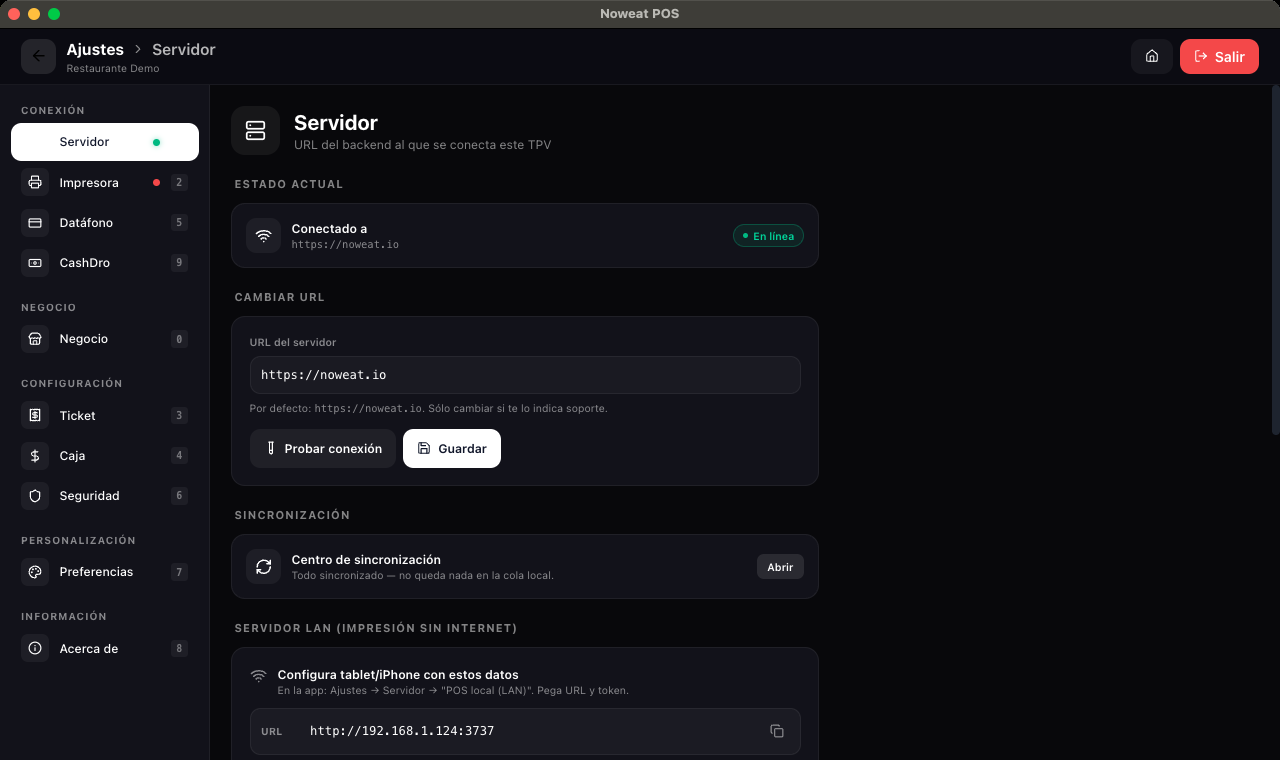Click the Probar conexión button
Screen dimensions: 1280x760
pyautogui.click(x=323, y=448)
